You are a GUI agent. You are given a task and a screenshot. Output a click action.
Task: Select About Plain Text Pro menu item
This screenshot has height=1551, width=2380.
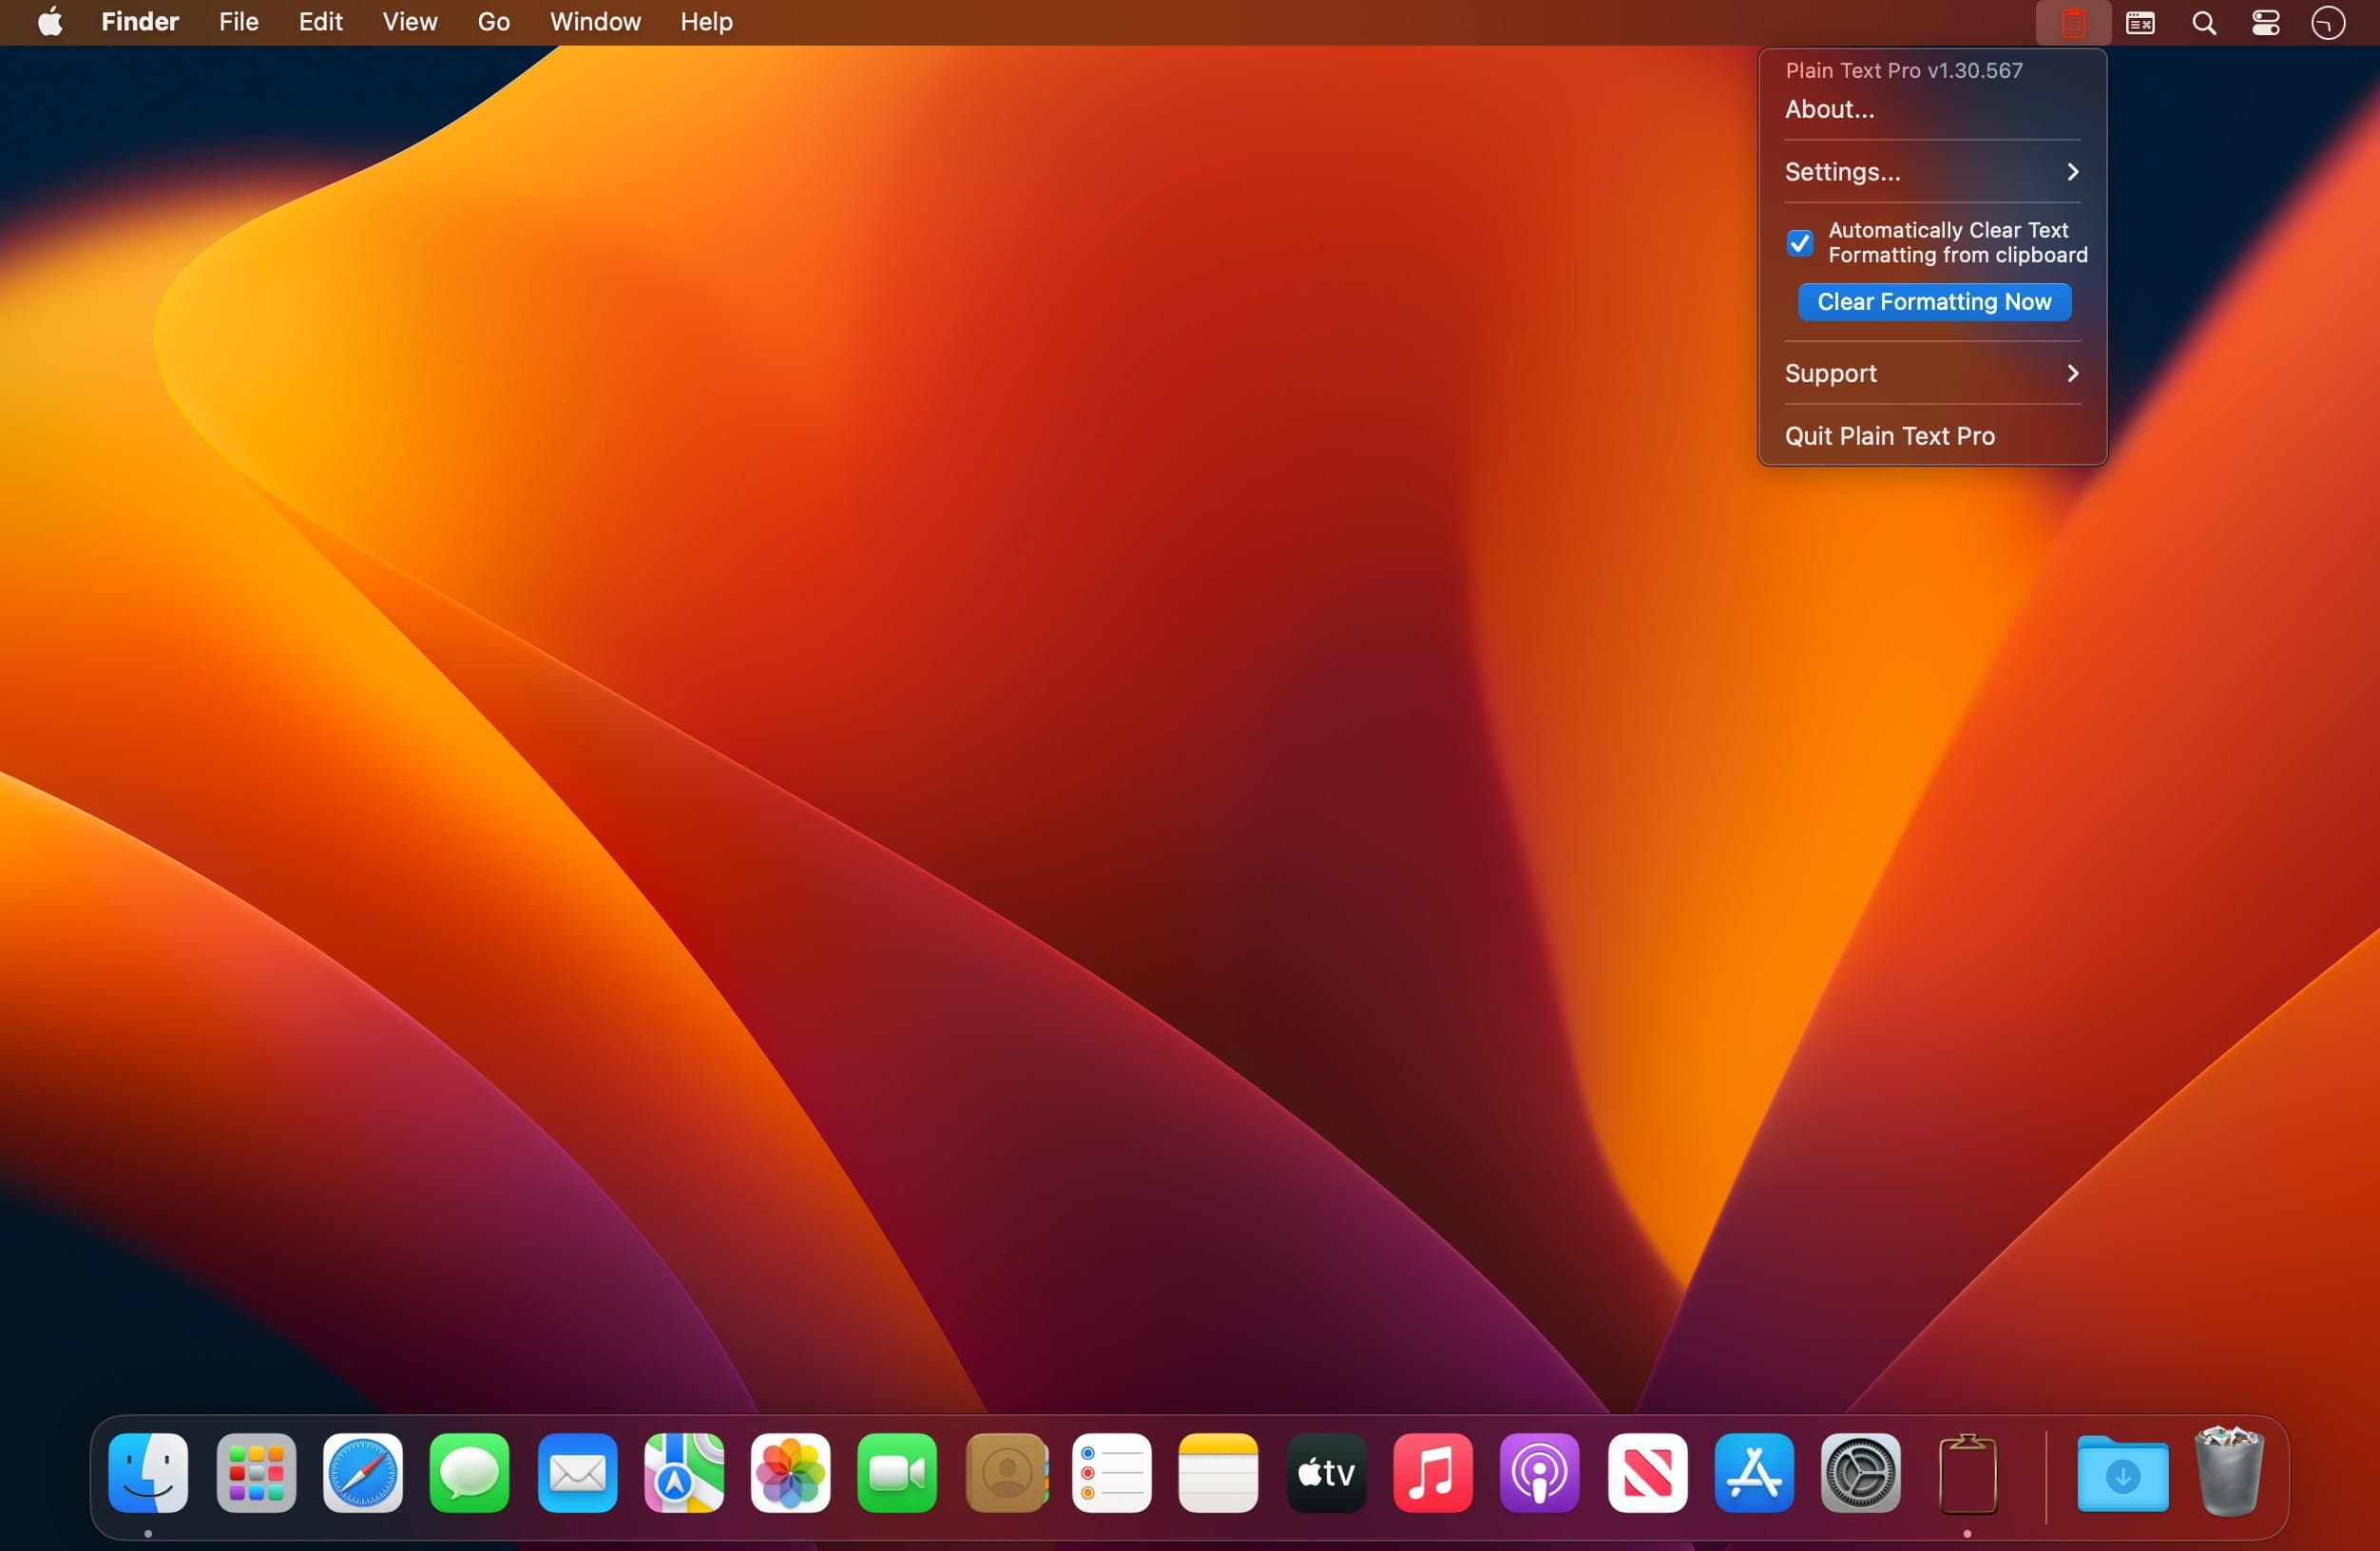point(1829,107)
